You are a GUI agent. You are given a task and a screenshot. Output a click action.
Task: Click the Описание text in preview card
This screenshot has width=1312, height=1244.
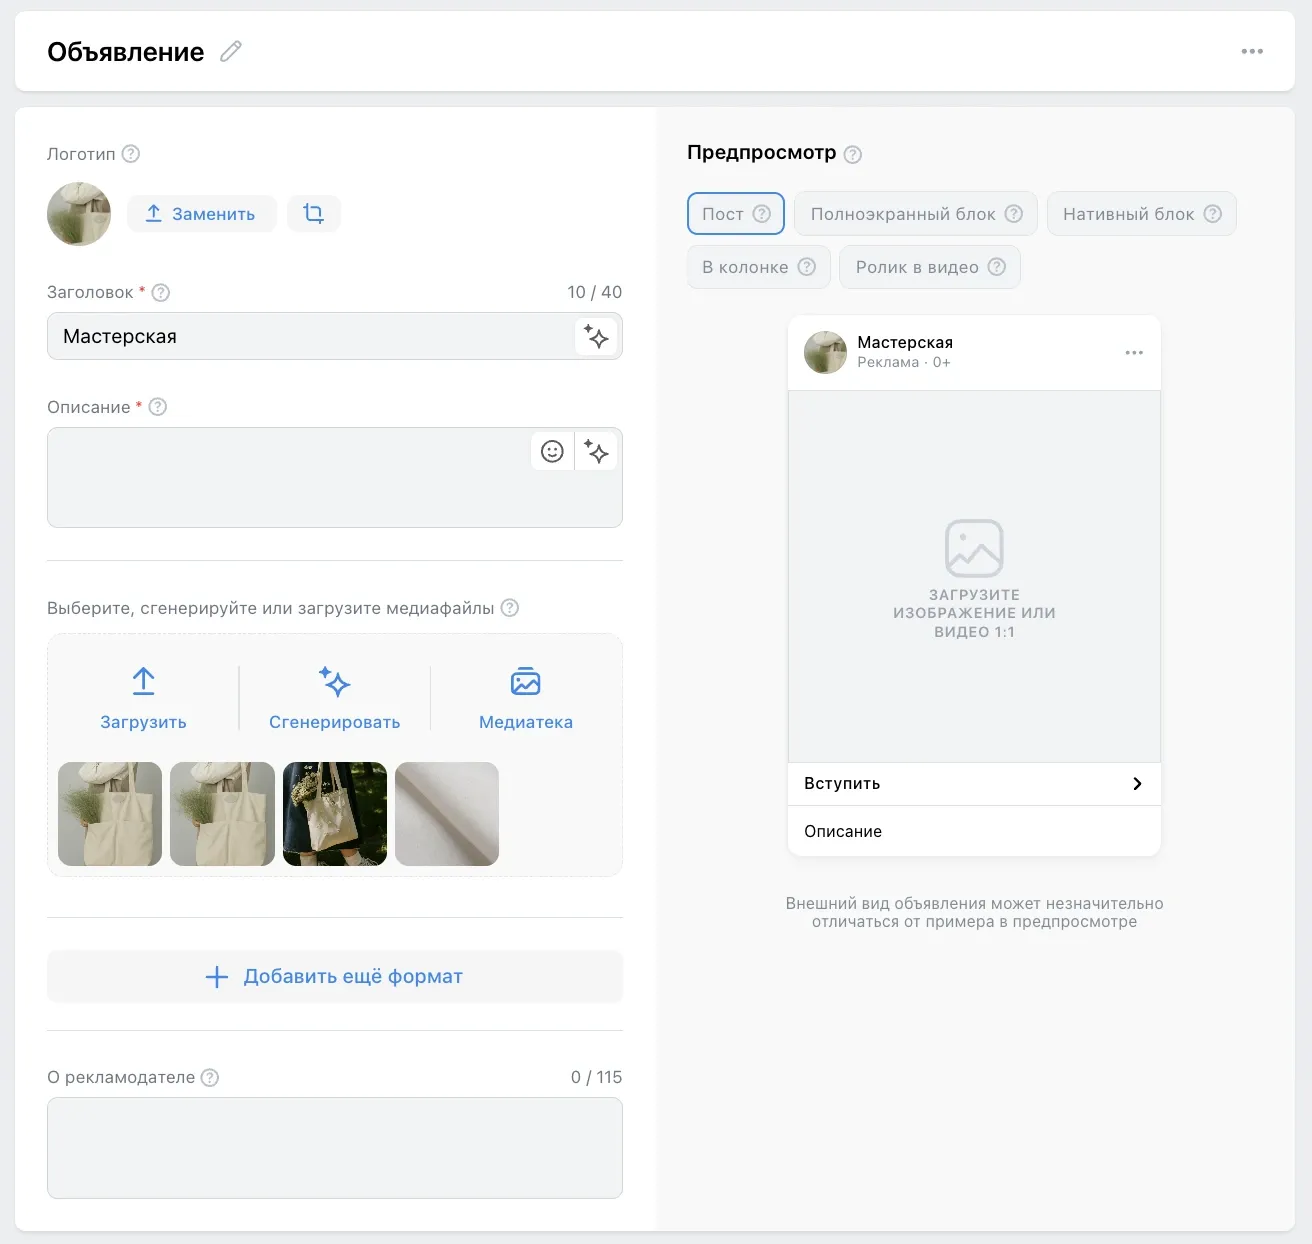point(843,831)
